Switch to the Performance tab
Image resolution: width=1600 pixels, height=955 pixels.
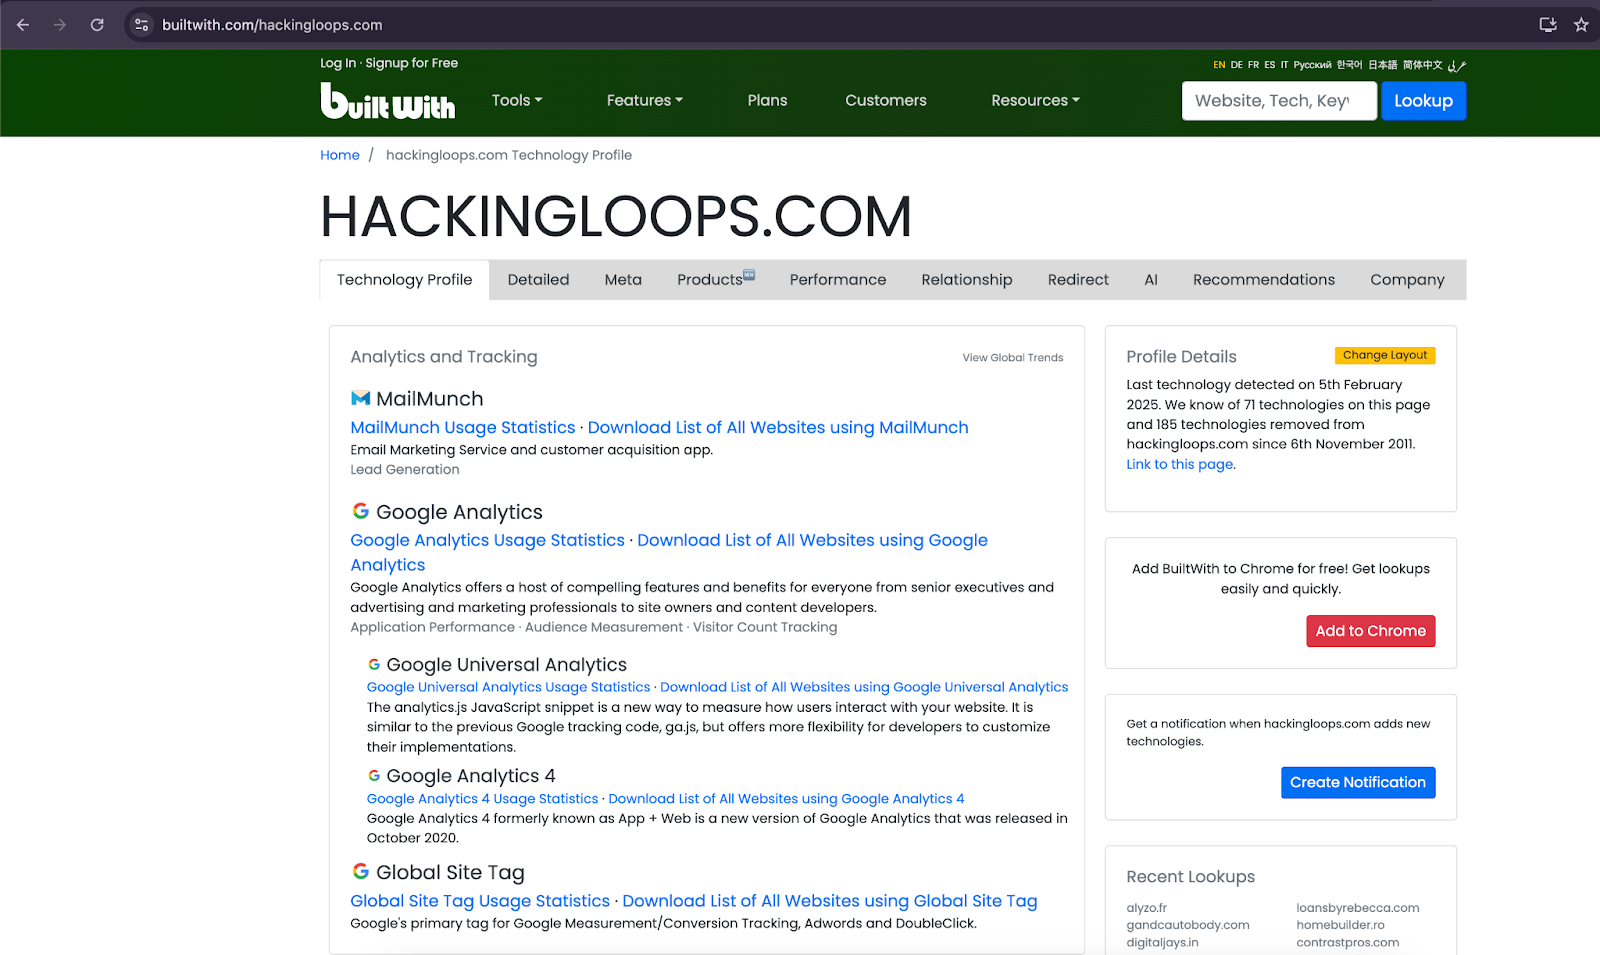(838, 280)
